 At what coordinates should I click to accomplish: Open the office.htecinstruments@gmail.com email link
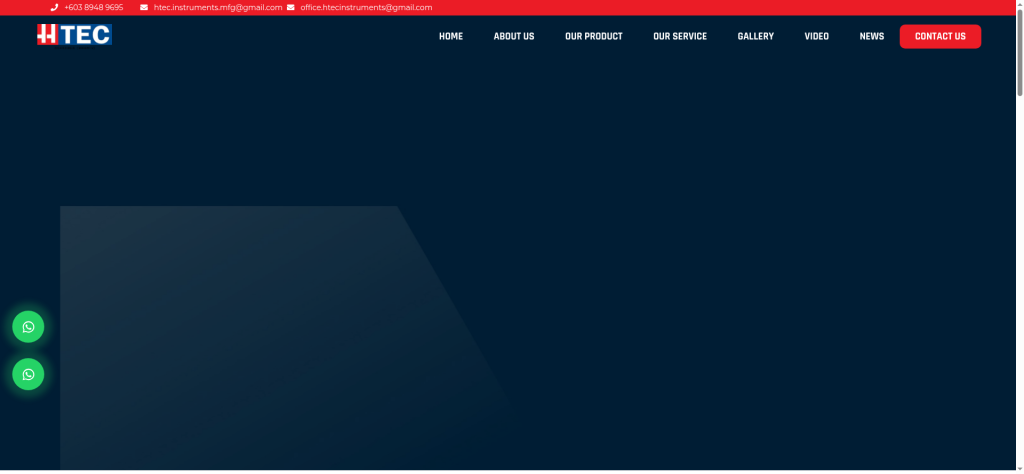coord(366,7)
